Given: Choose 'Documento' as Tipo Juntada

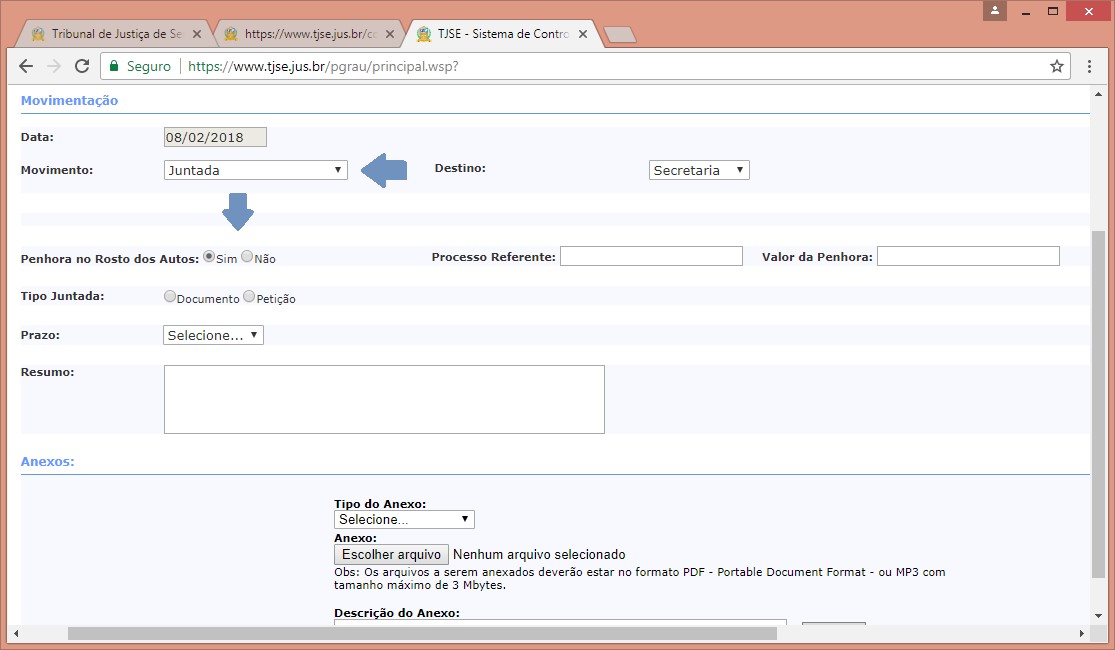Looking at the screenshot, I should (170, 297).
